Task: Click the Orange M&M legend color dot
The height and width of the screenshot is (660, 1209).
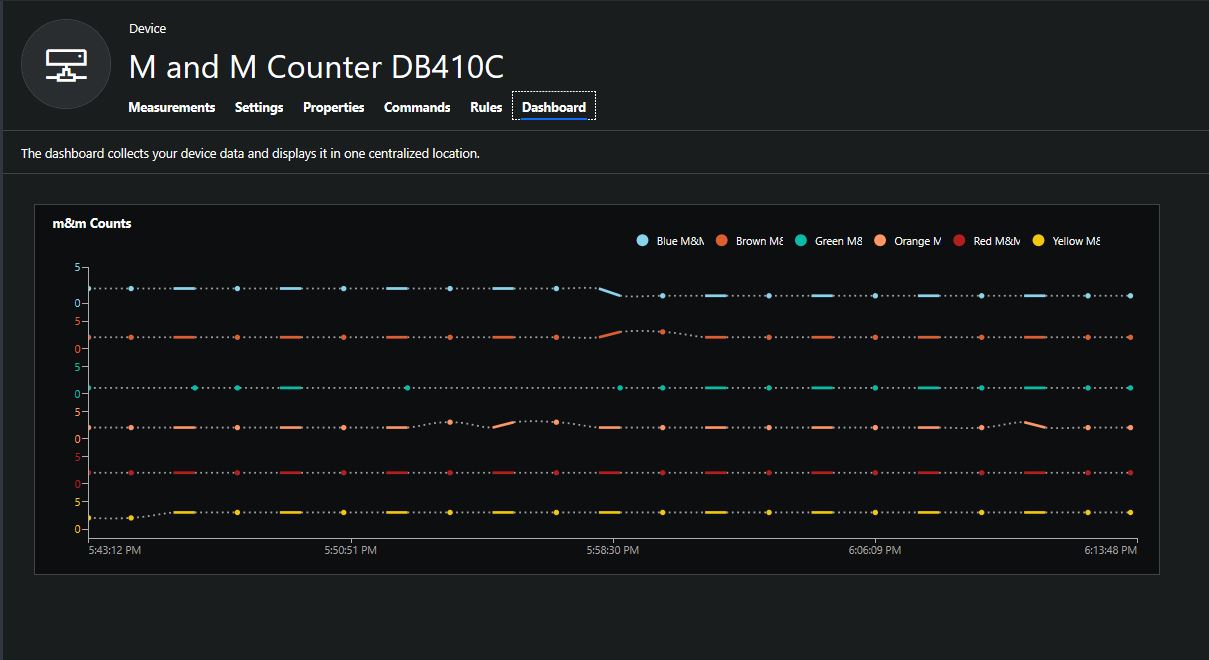Action: coord(880,241)
